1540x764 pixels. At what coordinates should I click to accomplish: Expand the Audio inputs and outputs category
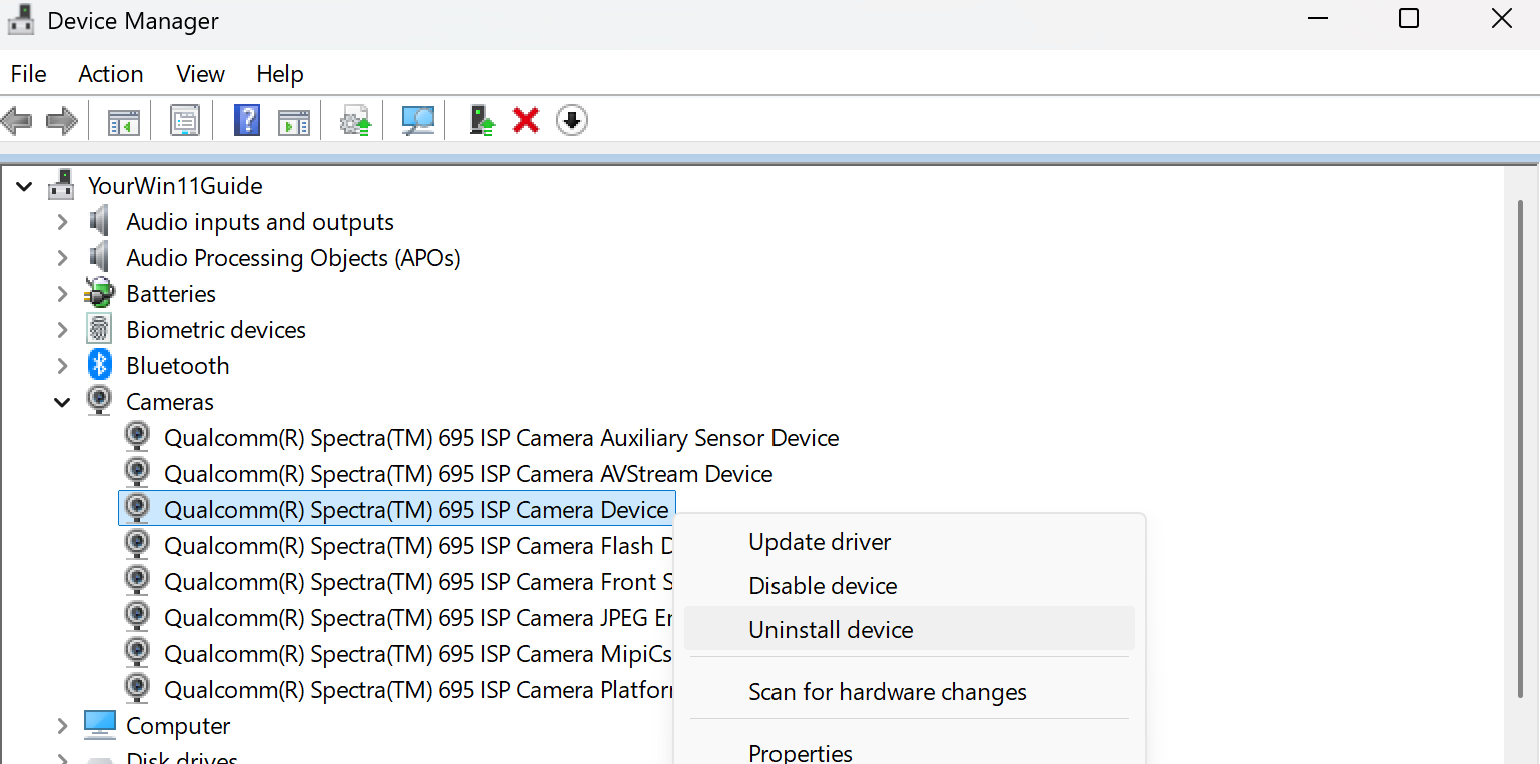[62, 222]
